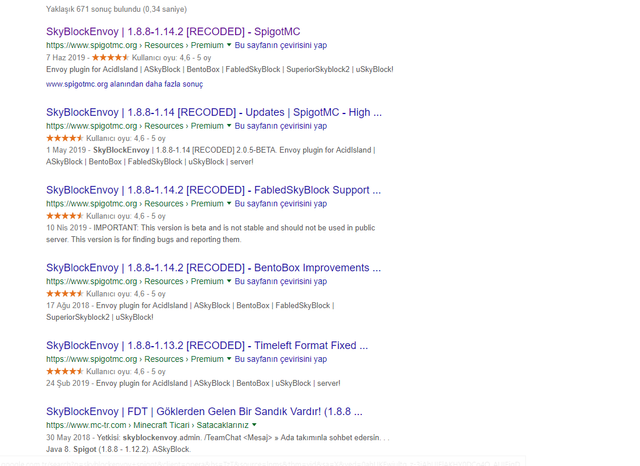
Task: Open the Göklerden Gelen Bir Sandık Vardır result
Action: (x=204, y=411)
